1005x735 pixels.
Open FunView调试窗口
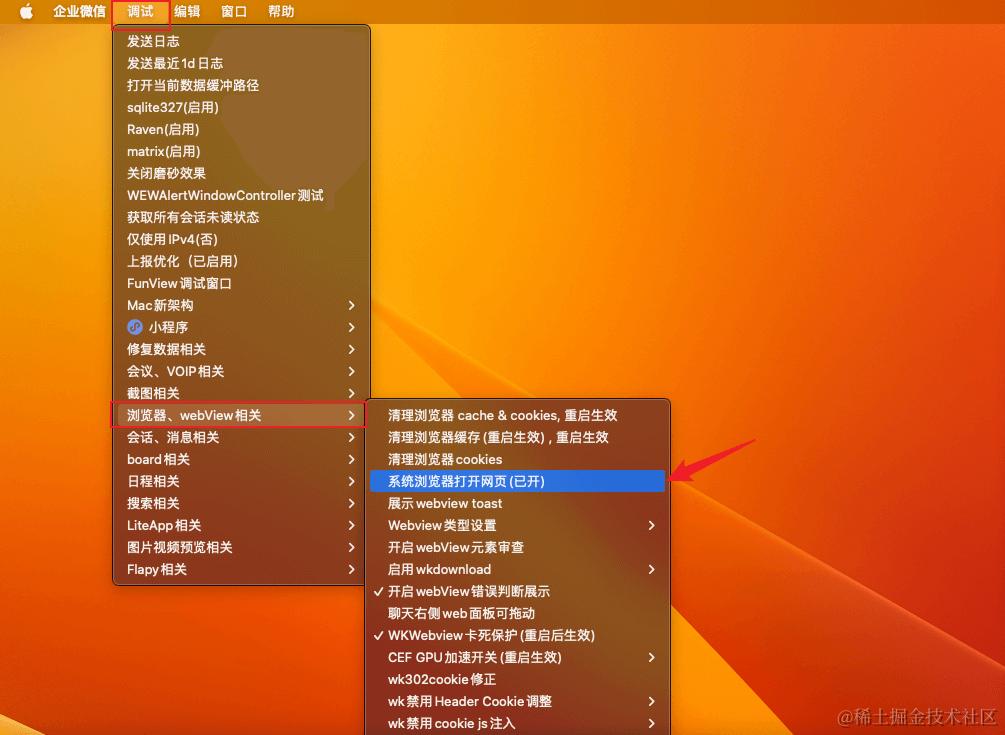tap(241, 283)
